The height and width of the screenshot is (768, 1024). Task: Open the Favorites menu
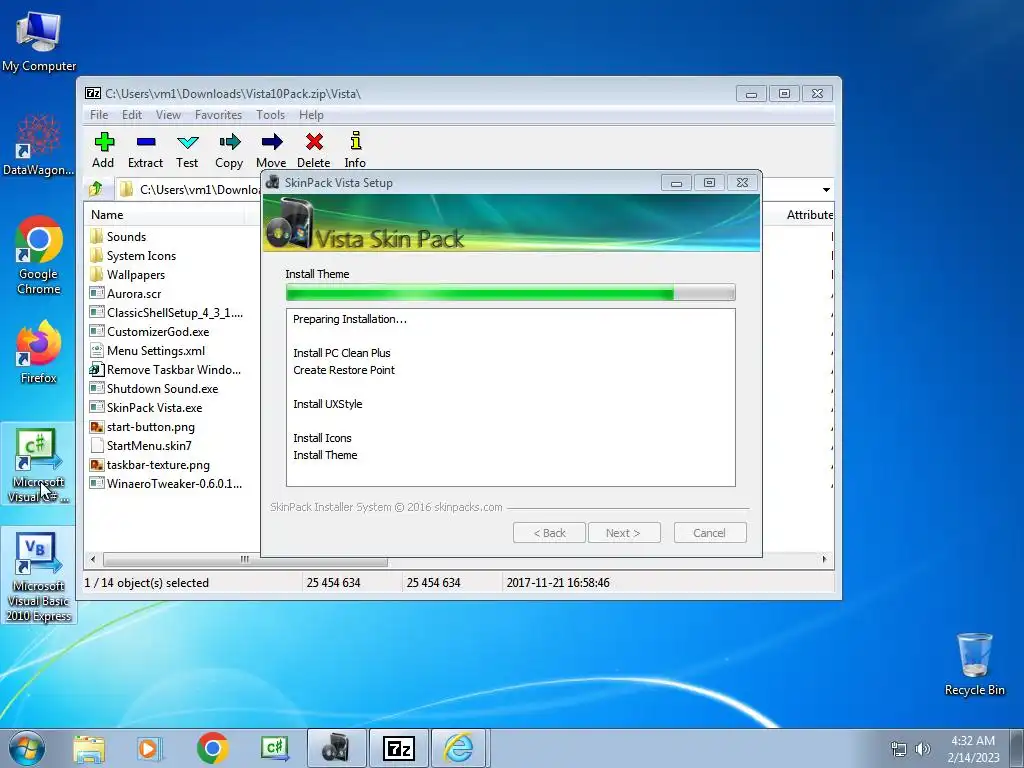click(218, 115)
